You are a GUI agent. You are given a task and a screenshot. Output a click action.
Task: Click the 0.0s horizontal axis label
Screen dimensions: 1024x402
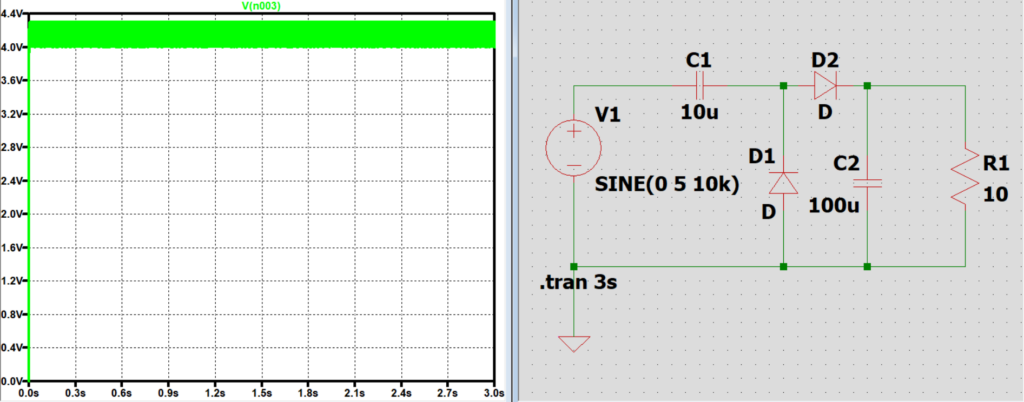tap(29, 394)
